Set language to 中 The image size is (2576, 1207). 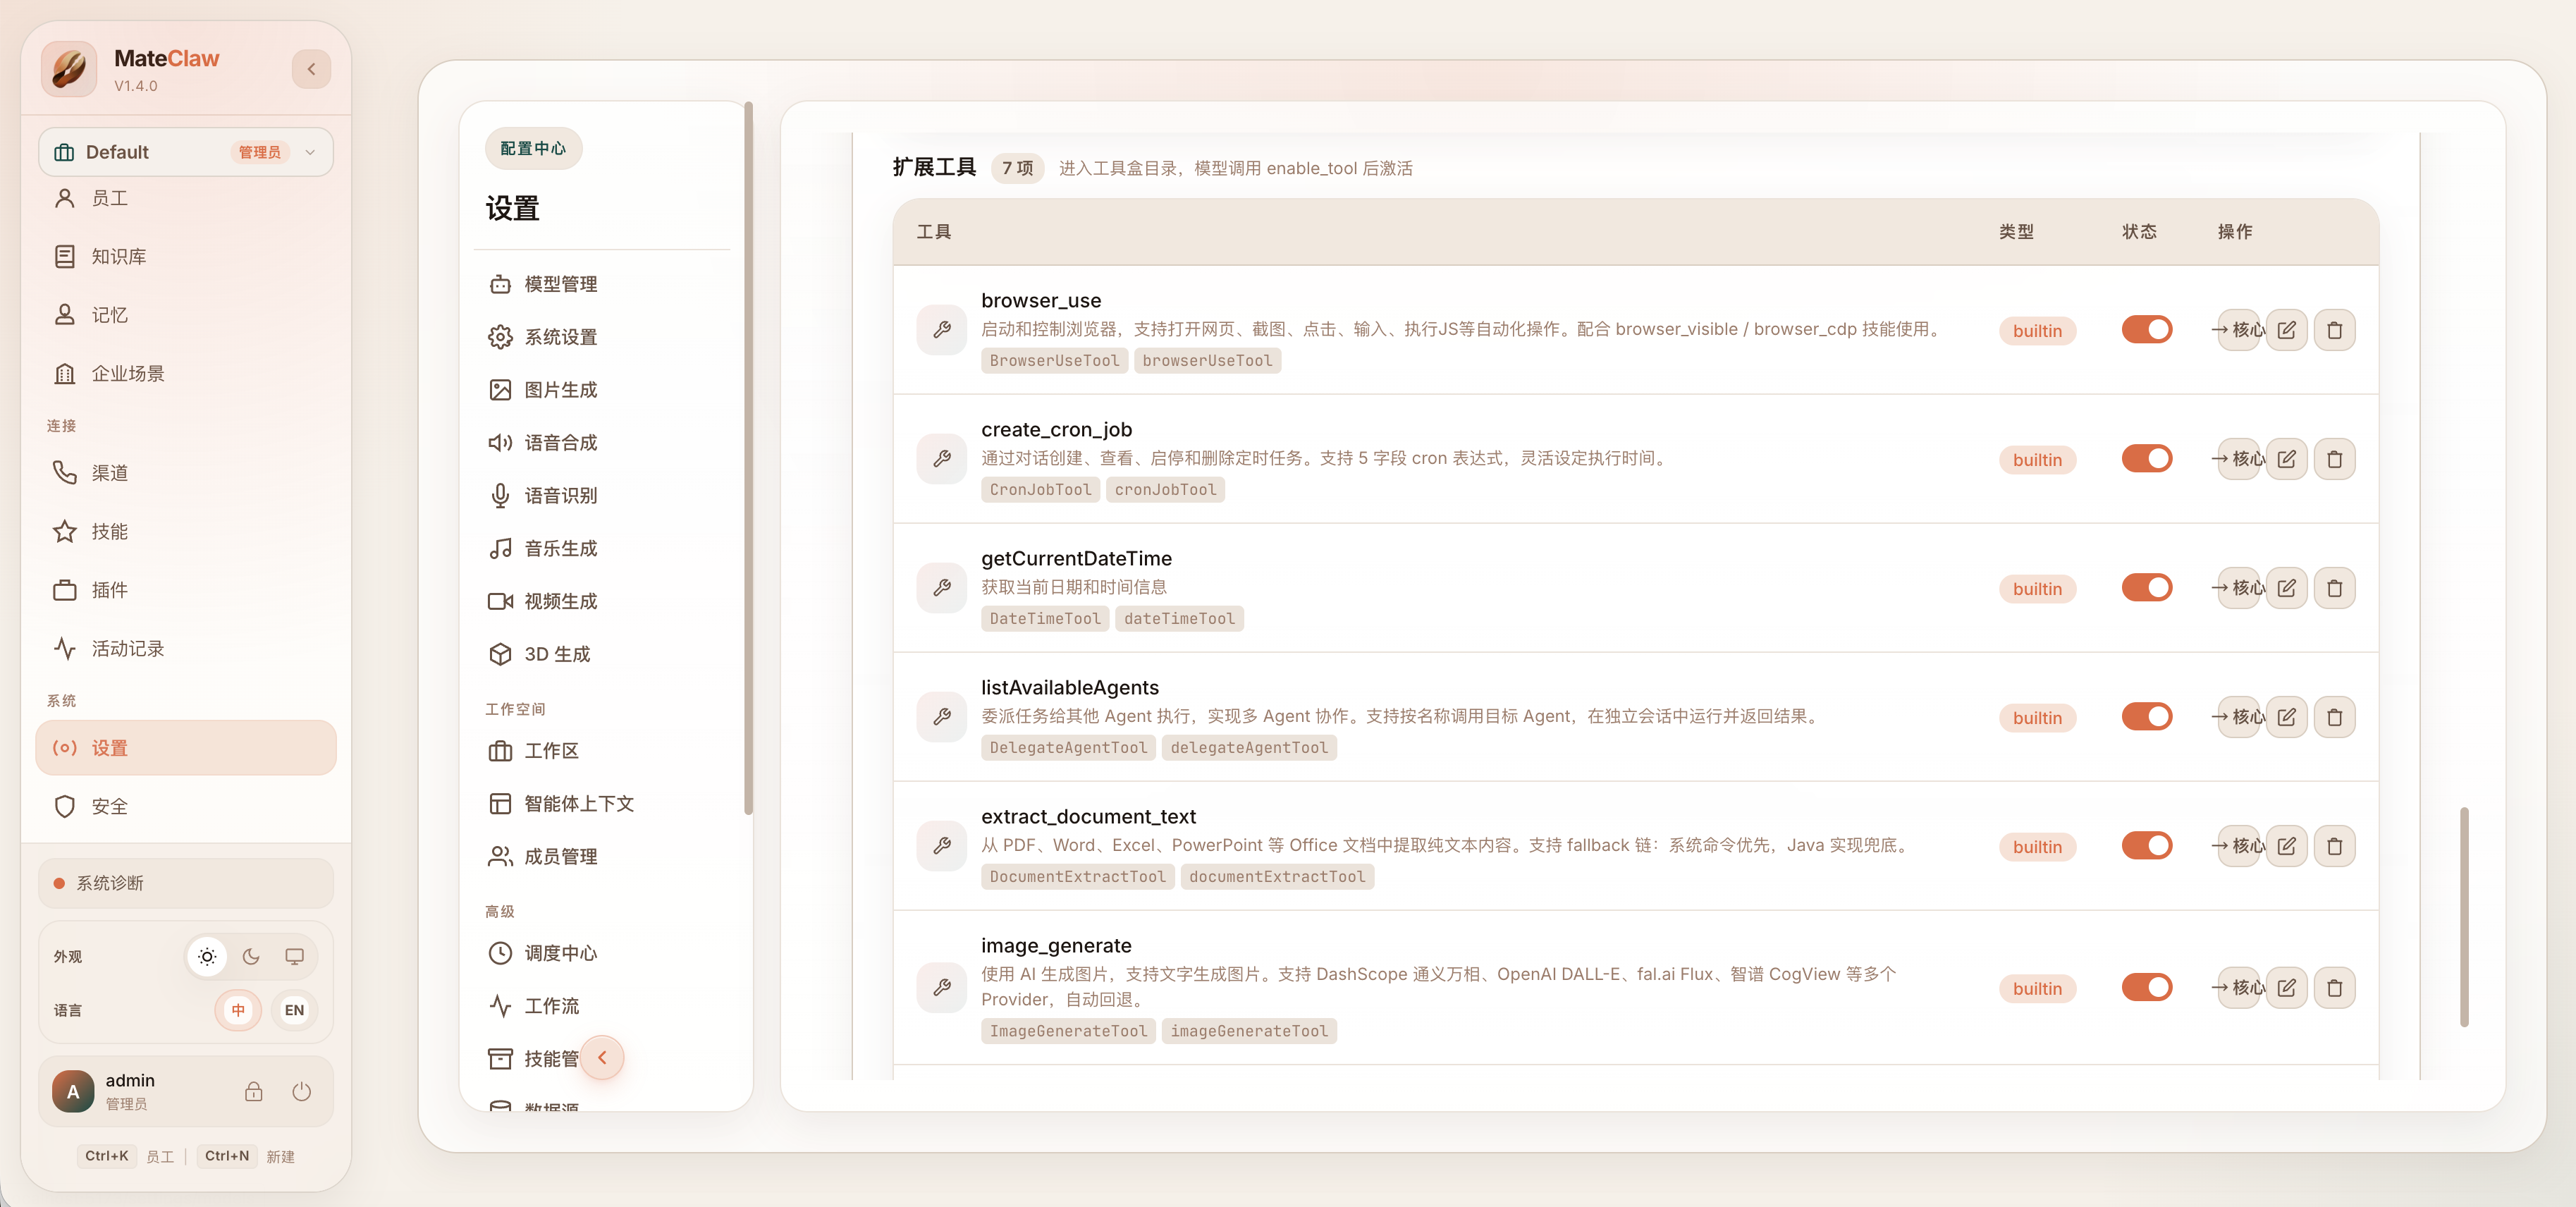click(238, 1010)
